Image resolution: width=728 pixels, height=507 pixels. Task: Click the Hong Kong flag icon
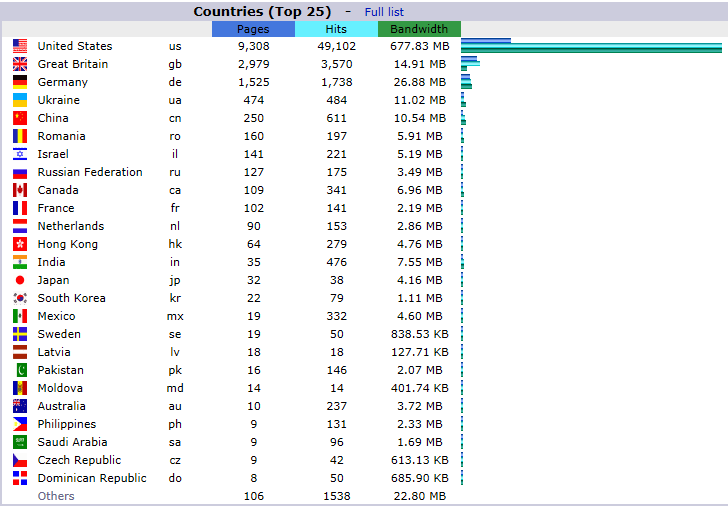[20, 244]
